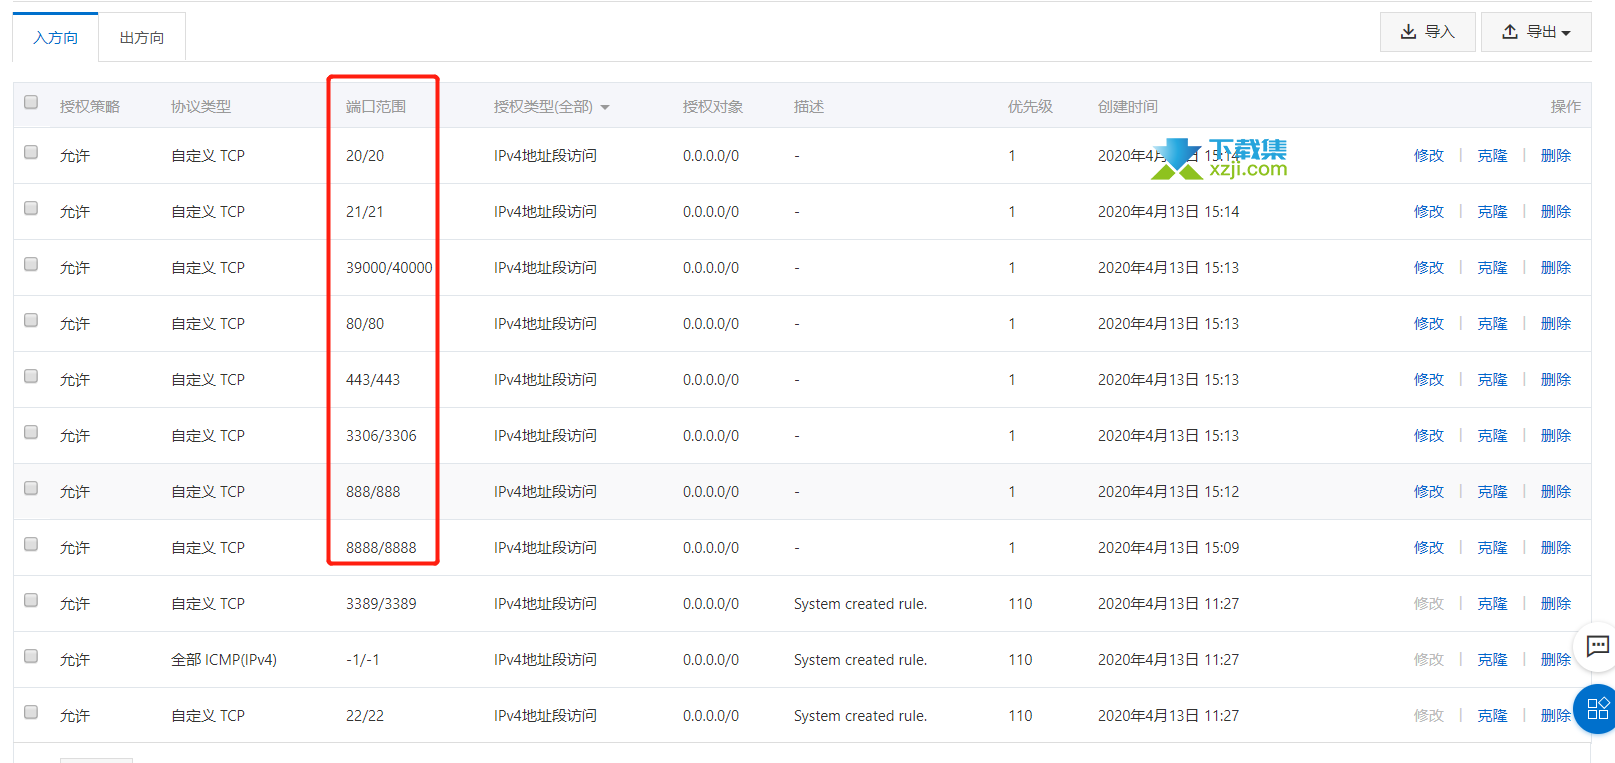Tick checkbox for ICMP -1/-1 rule
The height and width of the screenshot is (763, 1615).
click(x=31, y=656)
